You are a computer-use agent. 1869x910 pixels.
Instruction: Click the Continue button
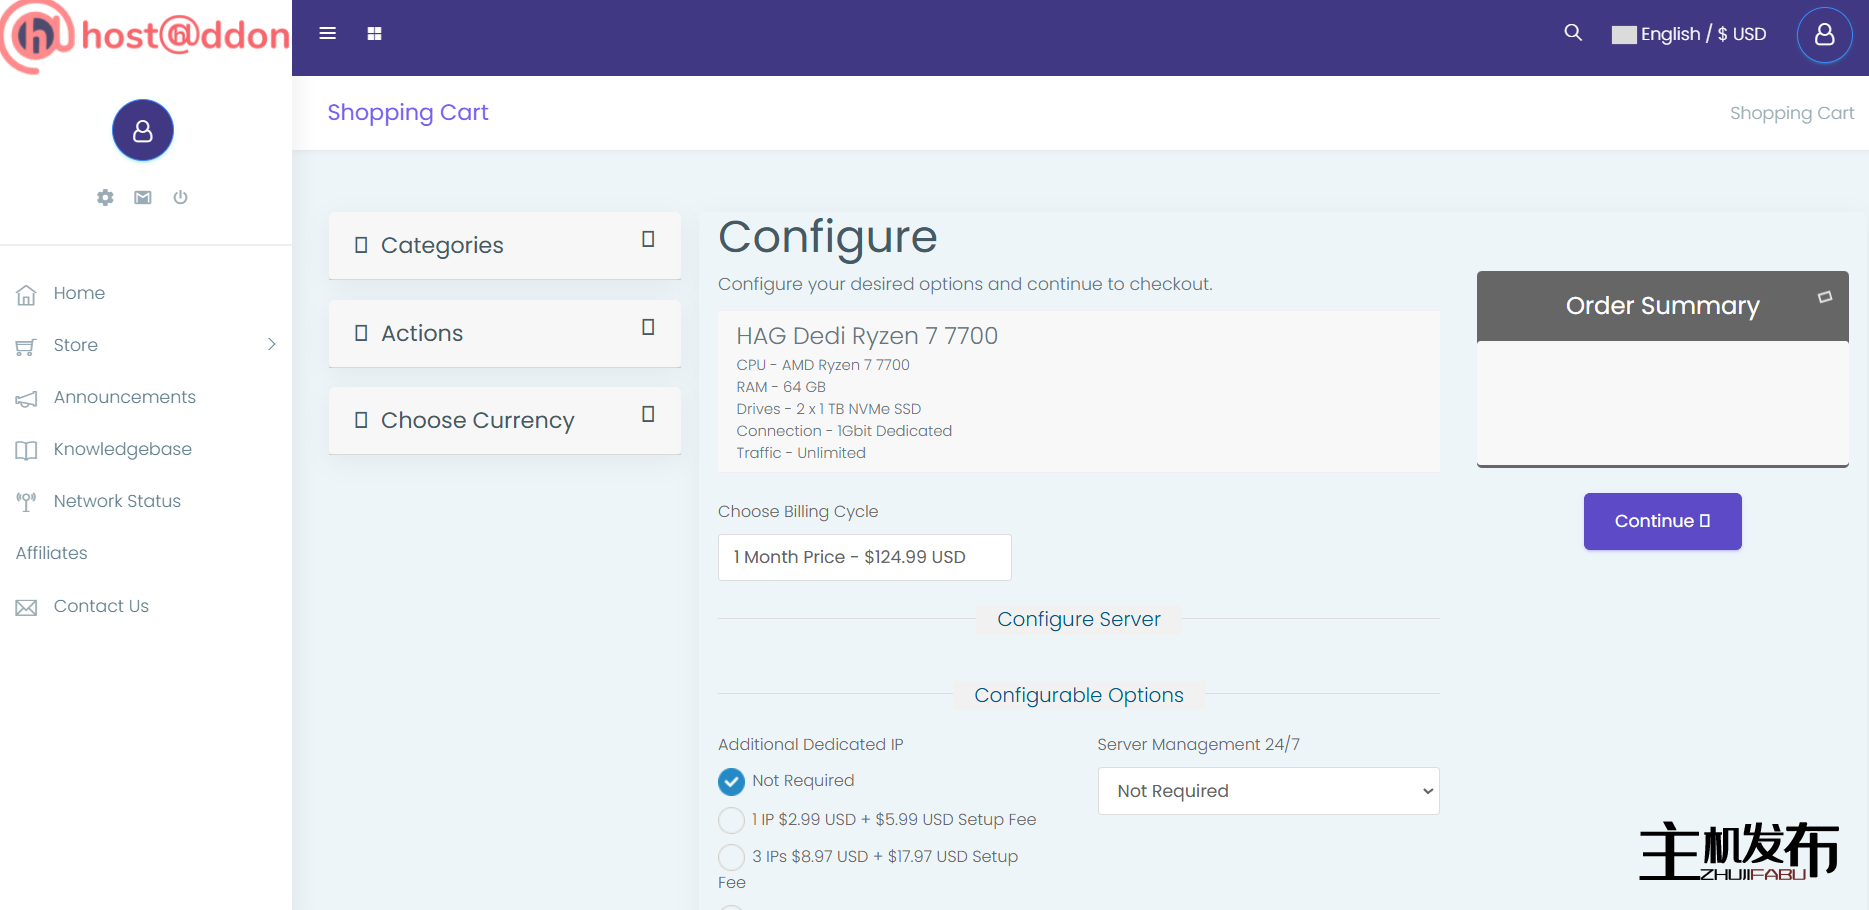point(1662,521)
